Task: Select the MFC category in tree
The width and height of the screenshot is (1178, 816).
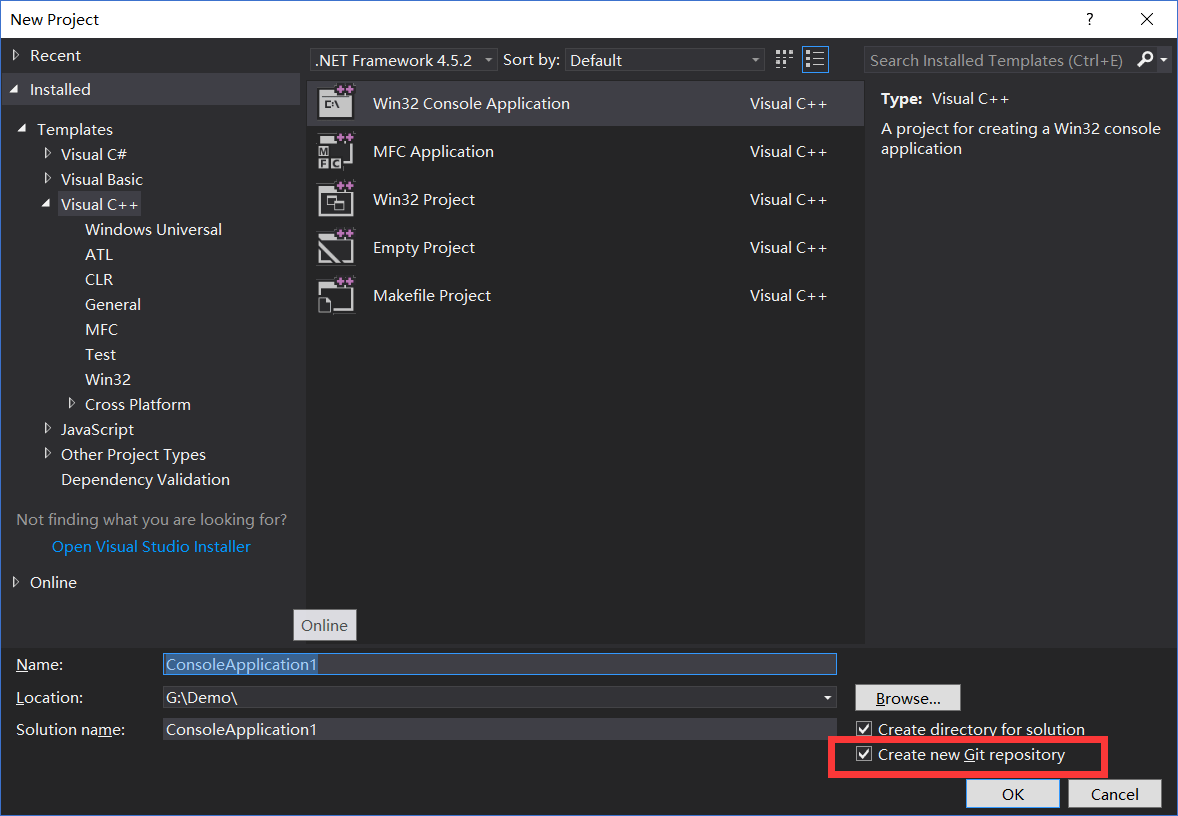Action: (101, 329)
